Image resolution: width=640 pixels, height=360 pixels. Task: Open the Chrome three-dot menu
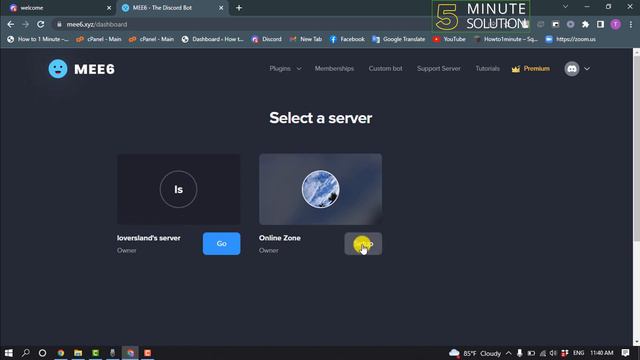point(631,24)
